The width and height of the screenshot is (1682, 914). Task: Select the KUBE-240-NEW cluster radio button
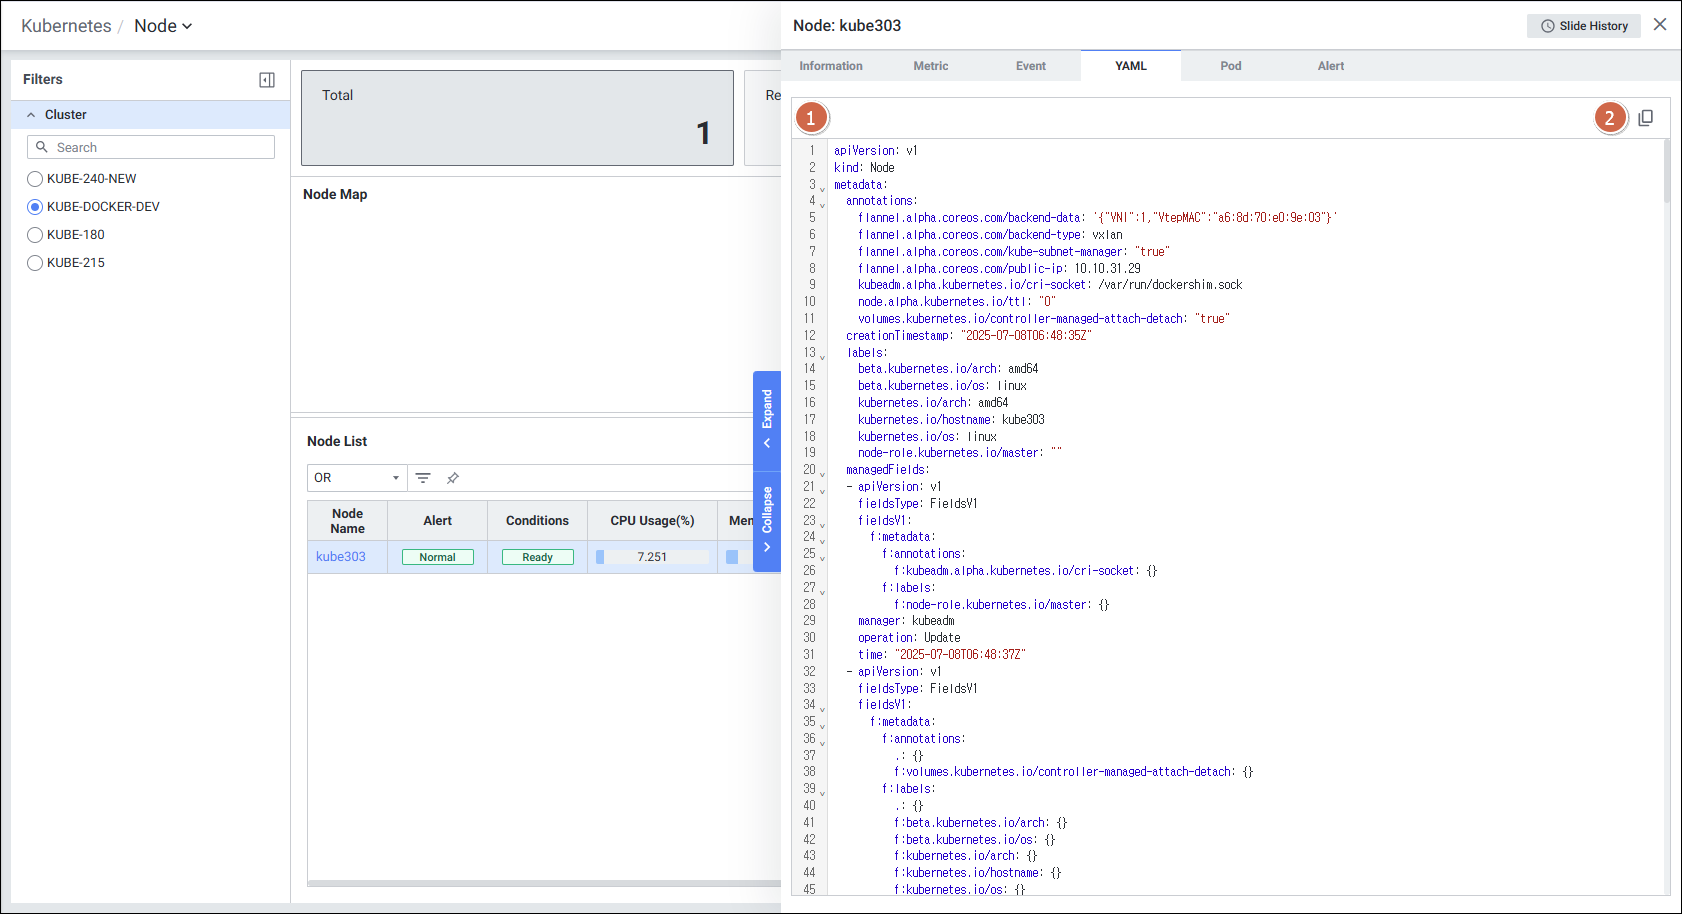[x=35, y=179]
